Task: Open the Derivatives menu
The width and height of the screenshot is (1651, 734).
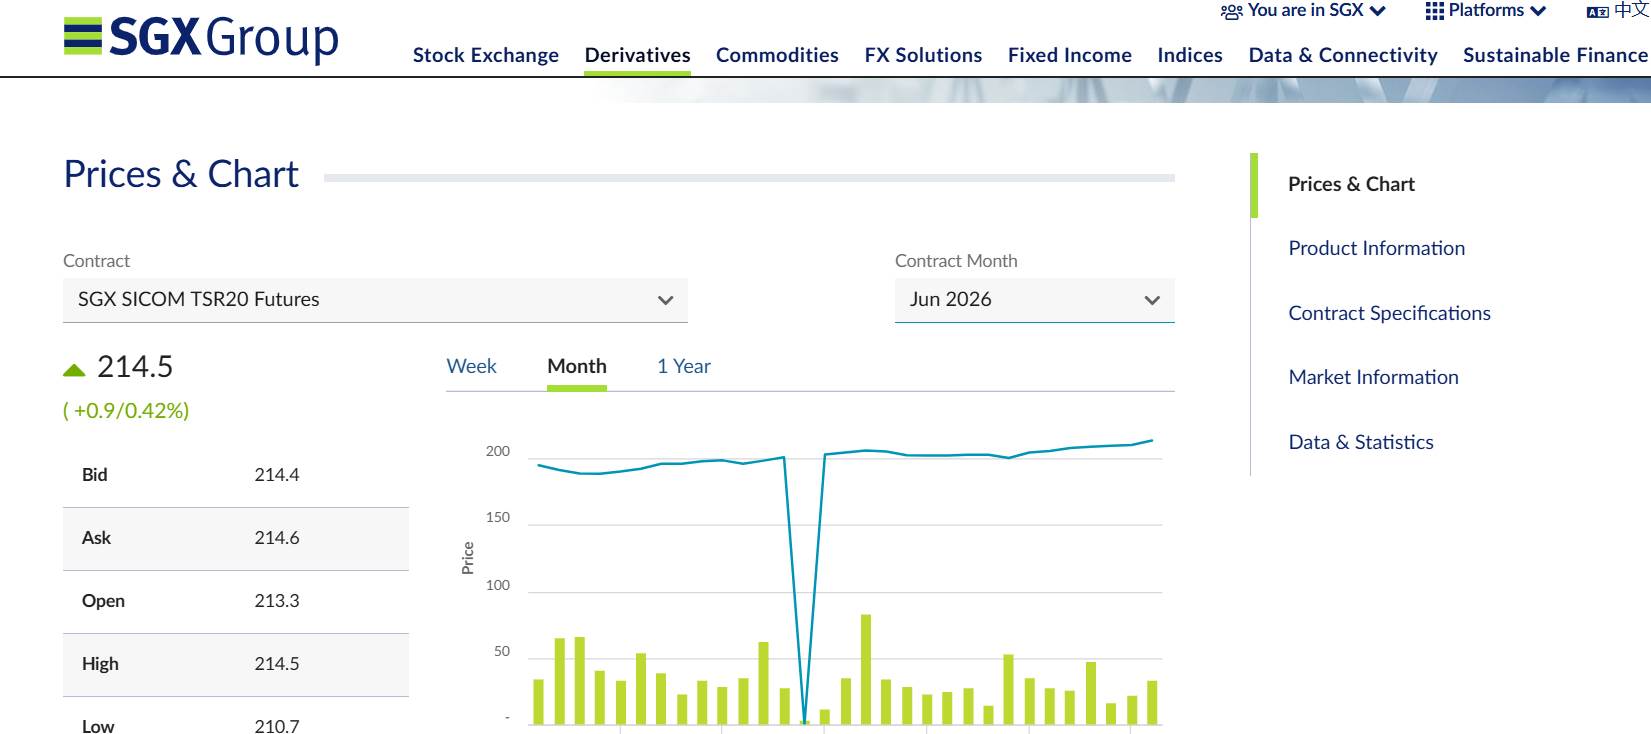Action: click(637, 55)
